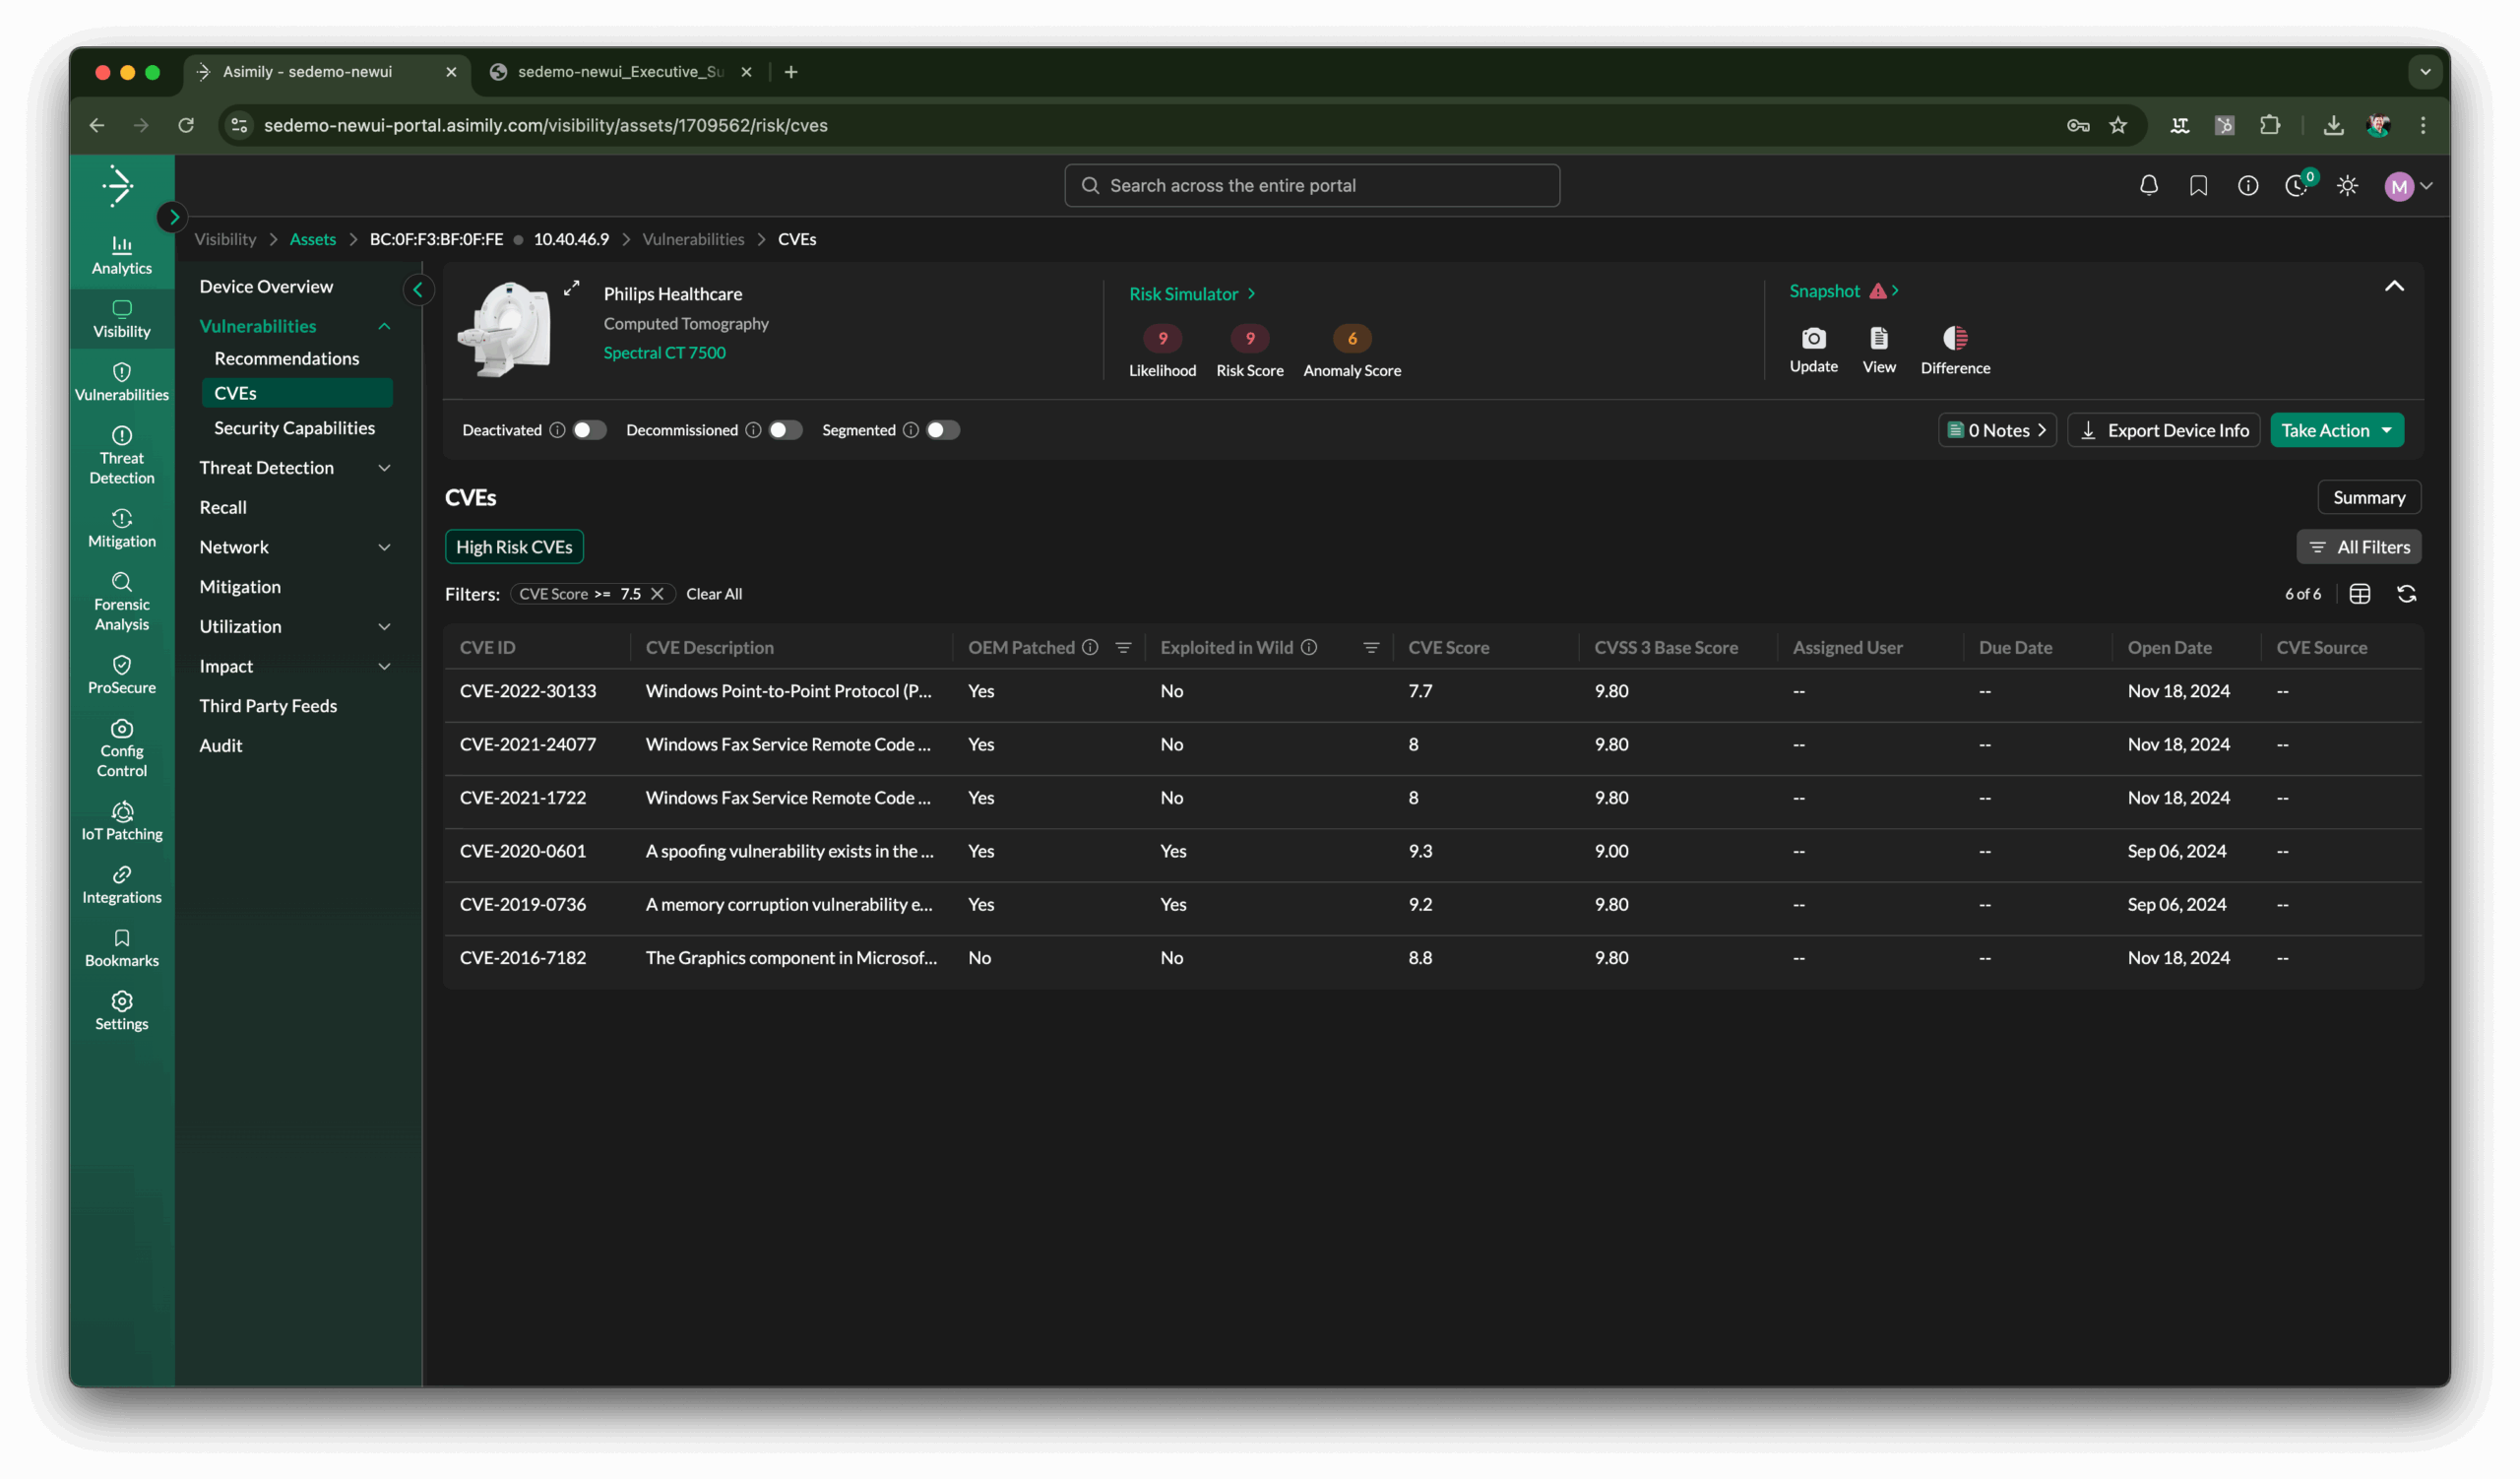The width and height of the screenshot is (2520, 1479).
Task: Expand the Threat Detection submenu
Action: pos(384,468)
